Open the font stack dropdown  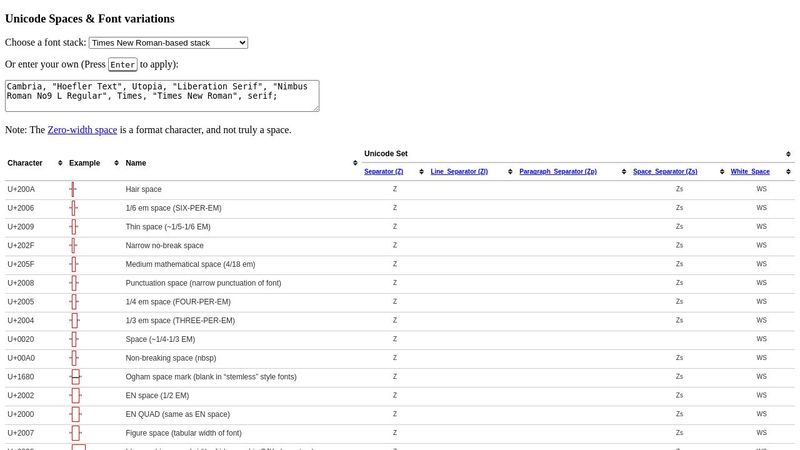coord(168,43)
